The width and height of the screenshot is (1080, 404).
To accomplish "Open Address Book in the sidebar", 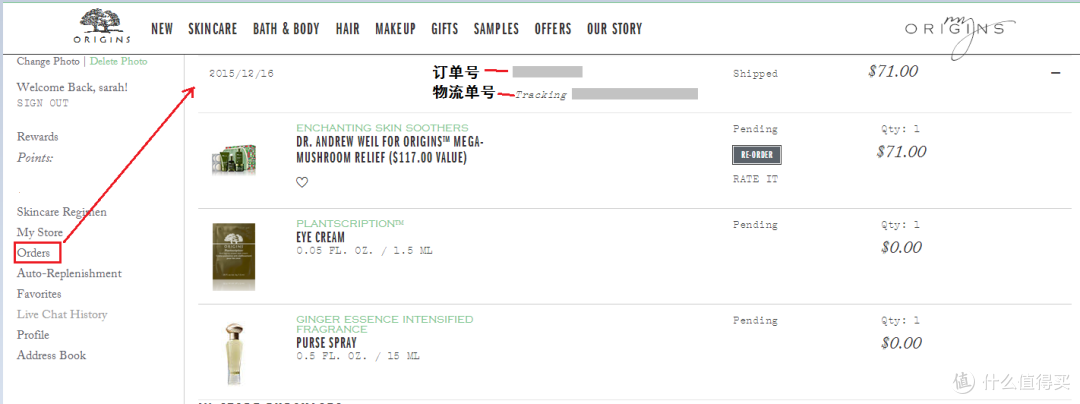I will point(52,356).
